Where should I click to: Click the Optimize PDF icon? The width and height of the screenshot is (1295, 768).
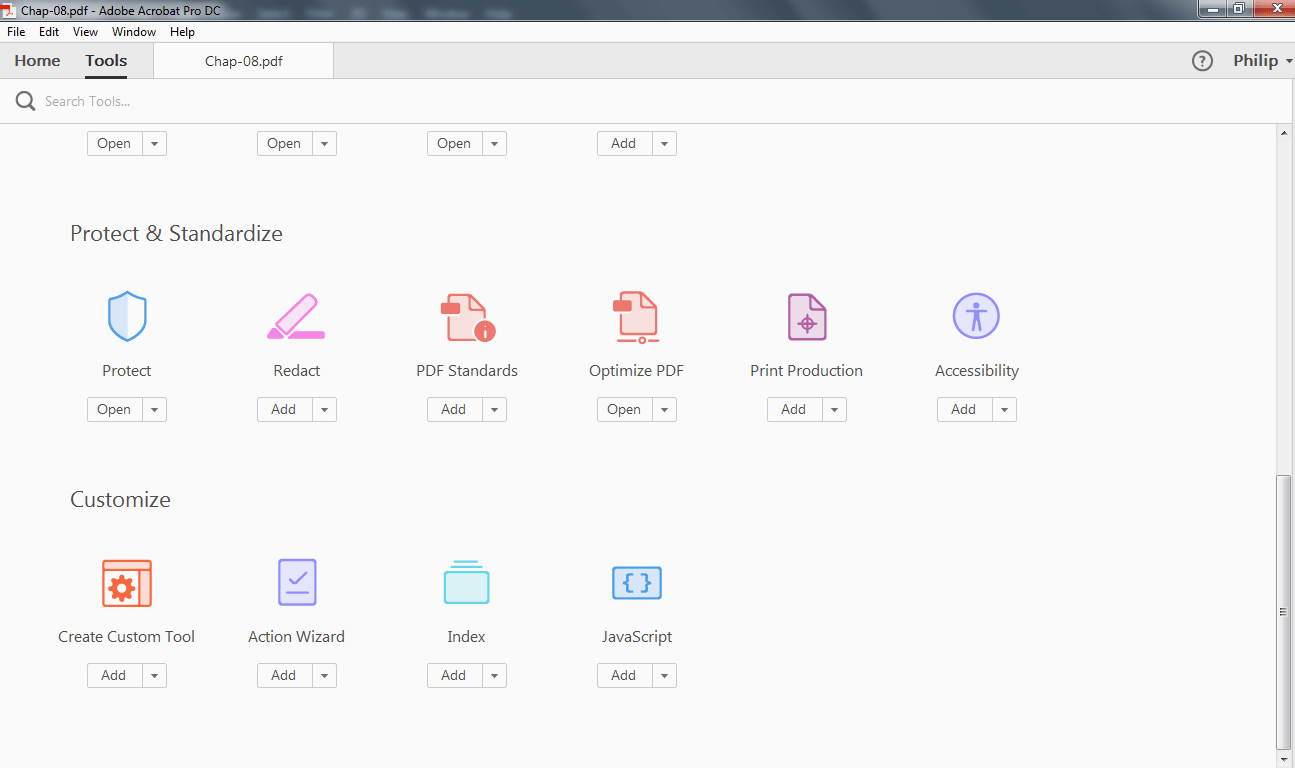tap(636, 317)
